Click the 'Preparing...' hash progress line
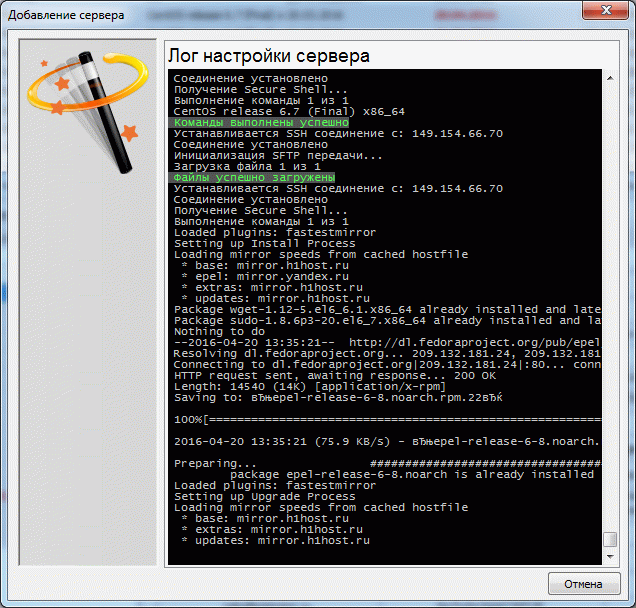 pos(387,464)
